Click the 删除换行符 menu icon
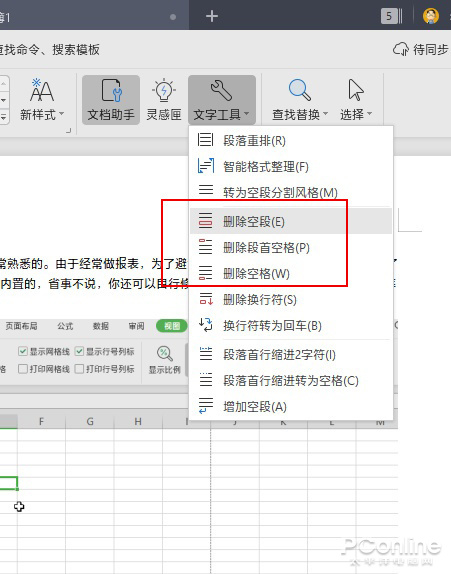The height and width of the screenshot is (574, 451). (x=205, y=299)
